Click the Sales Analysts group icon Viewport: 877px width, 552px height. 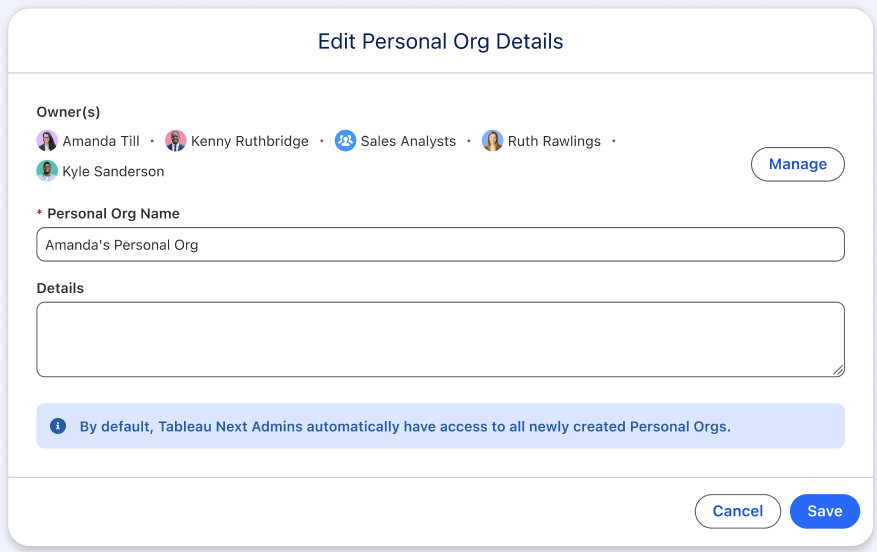pyautogui.click(x=345, y=141)
